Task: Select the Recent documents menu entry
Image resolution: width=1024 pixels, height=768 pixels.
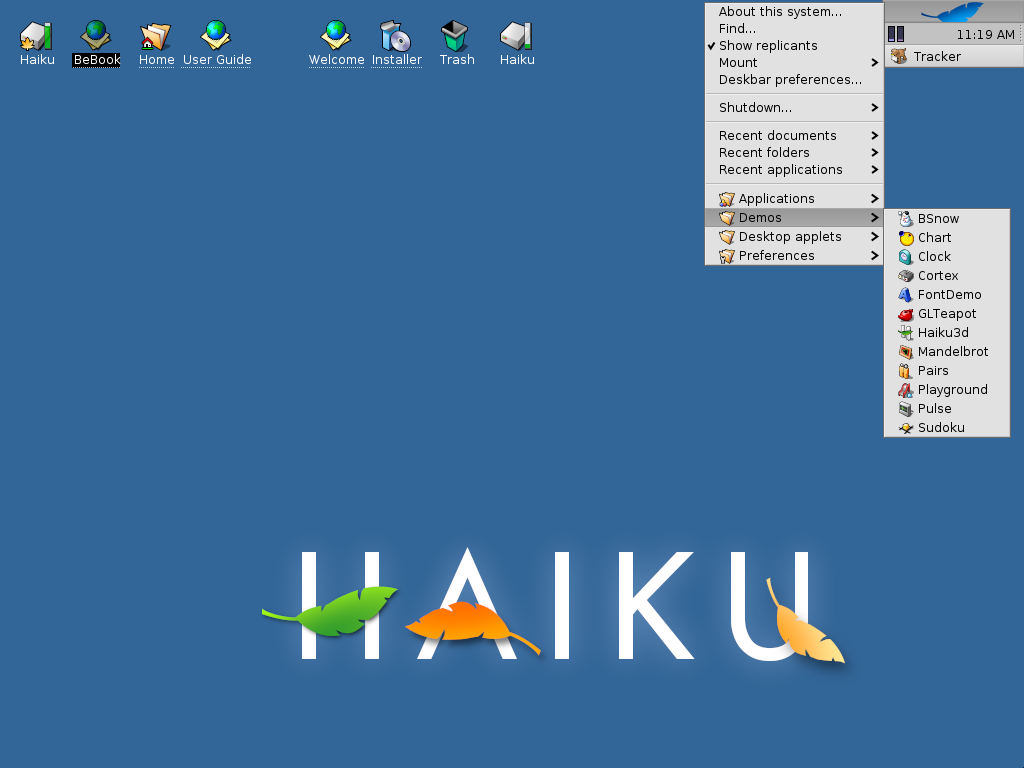Action: coord(794,135)
